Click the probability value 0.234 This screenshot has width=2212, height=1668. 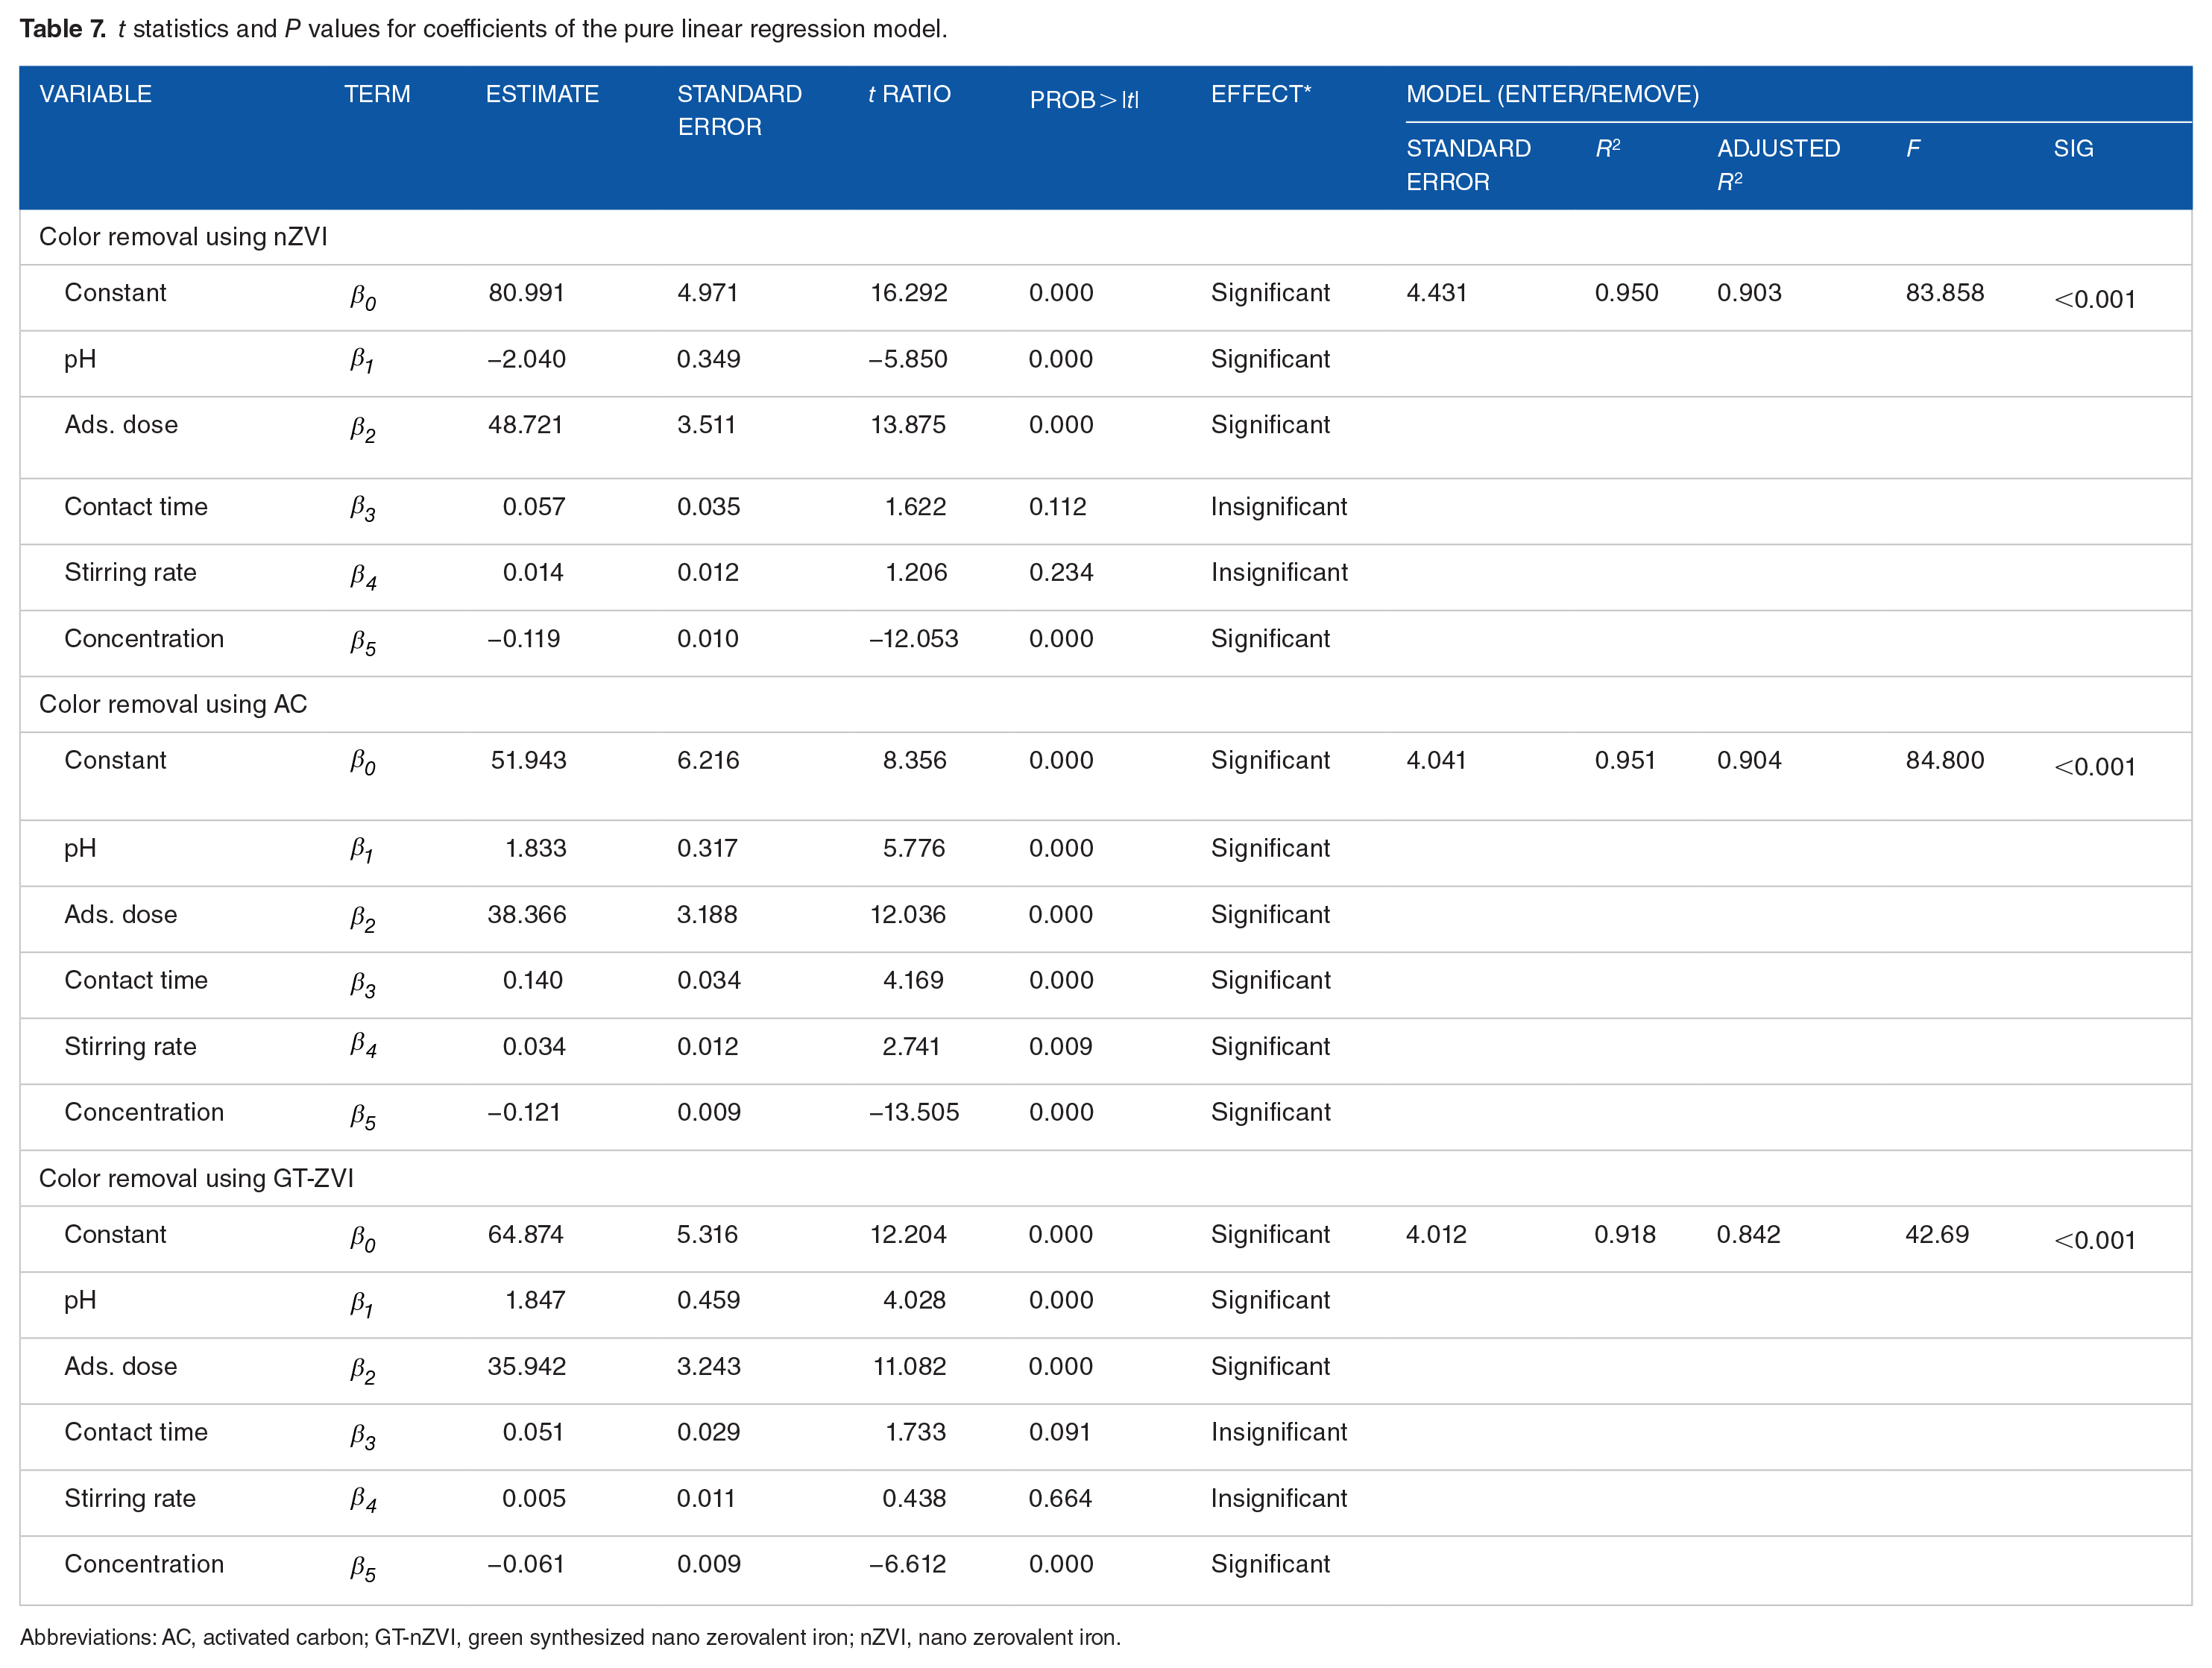(x=1060, y=573)
